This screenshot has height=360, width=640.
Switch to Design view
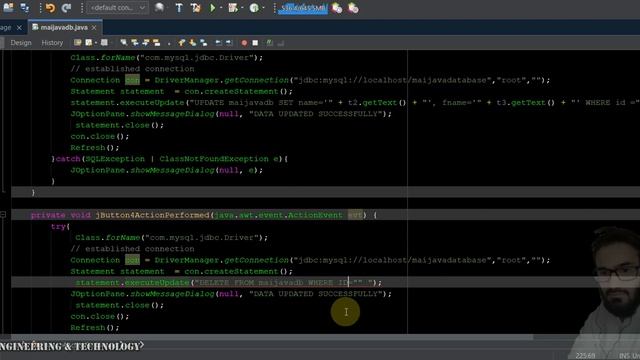tap(21, 42)
